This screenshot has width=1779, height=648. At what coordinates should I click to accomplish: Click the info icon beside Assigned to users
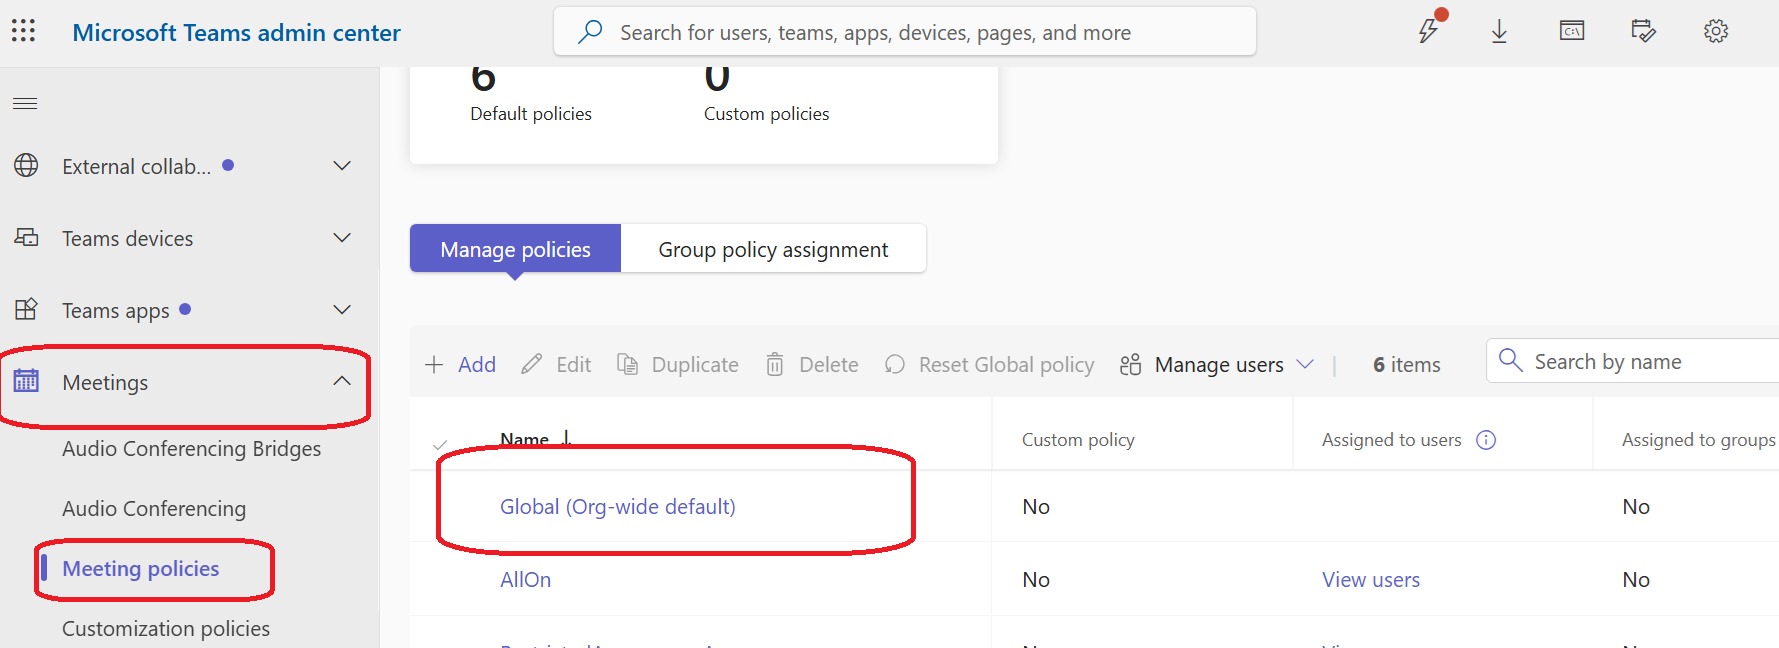click(1486, 440)
